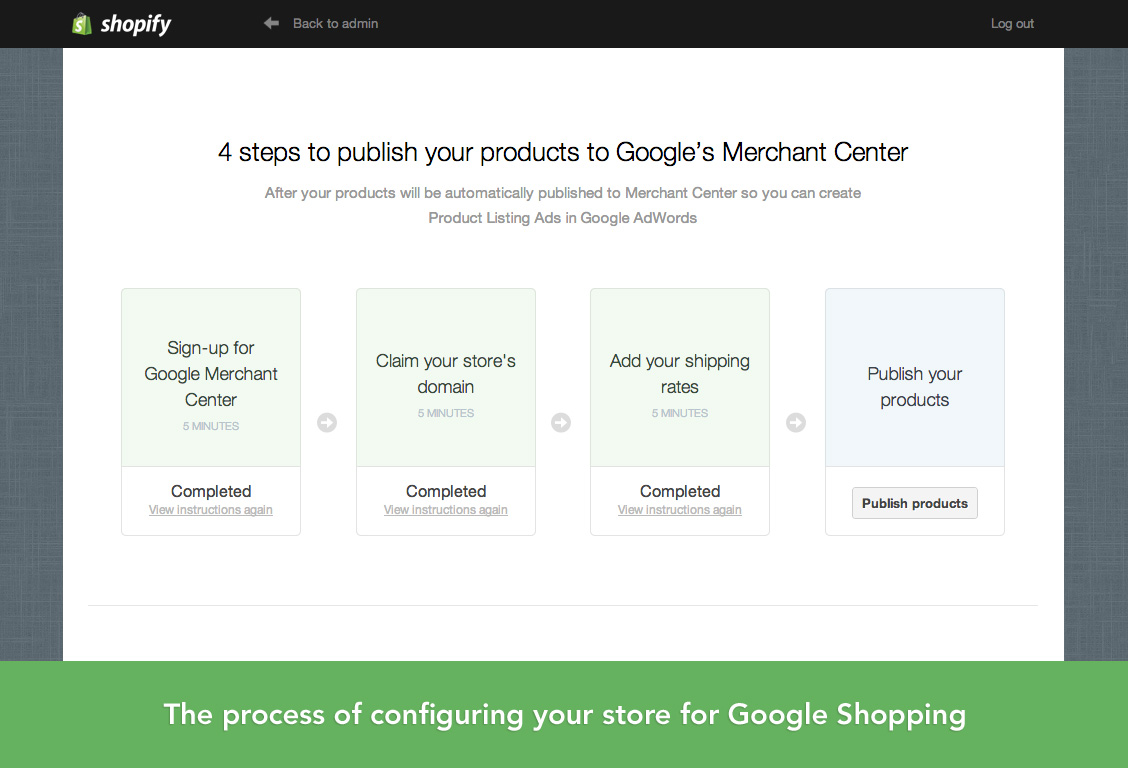Screen dimensions: 1128x768
Task: Click the arrow icon after the shipping rates step
Action: tap(796, 422)
